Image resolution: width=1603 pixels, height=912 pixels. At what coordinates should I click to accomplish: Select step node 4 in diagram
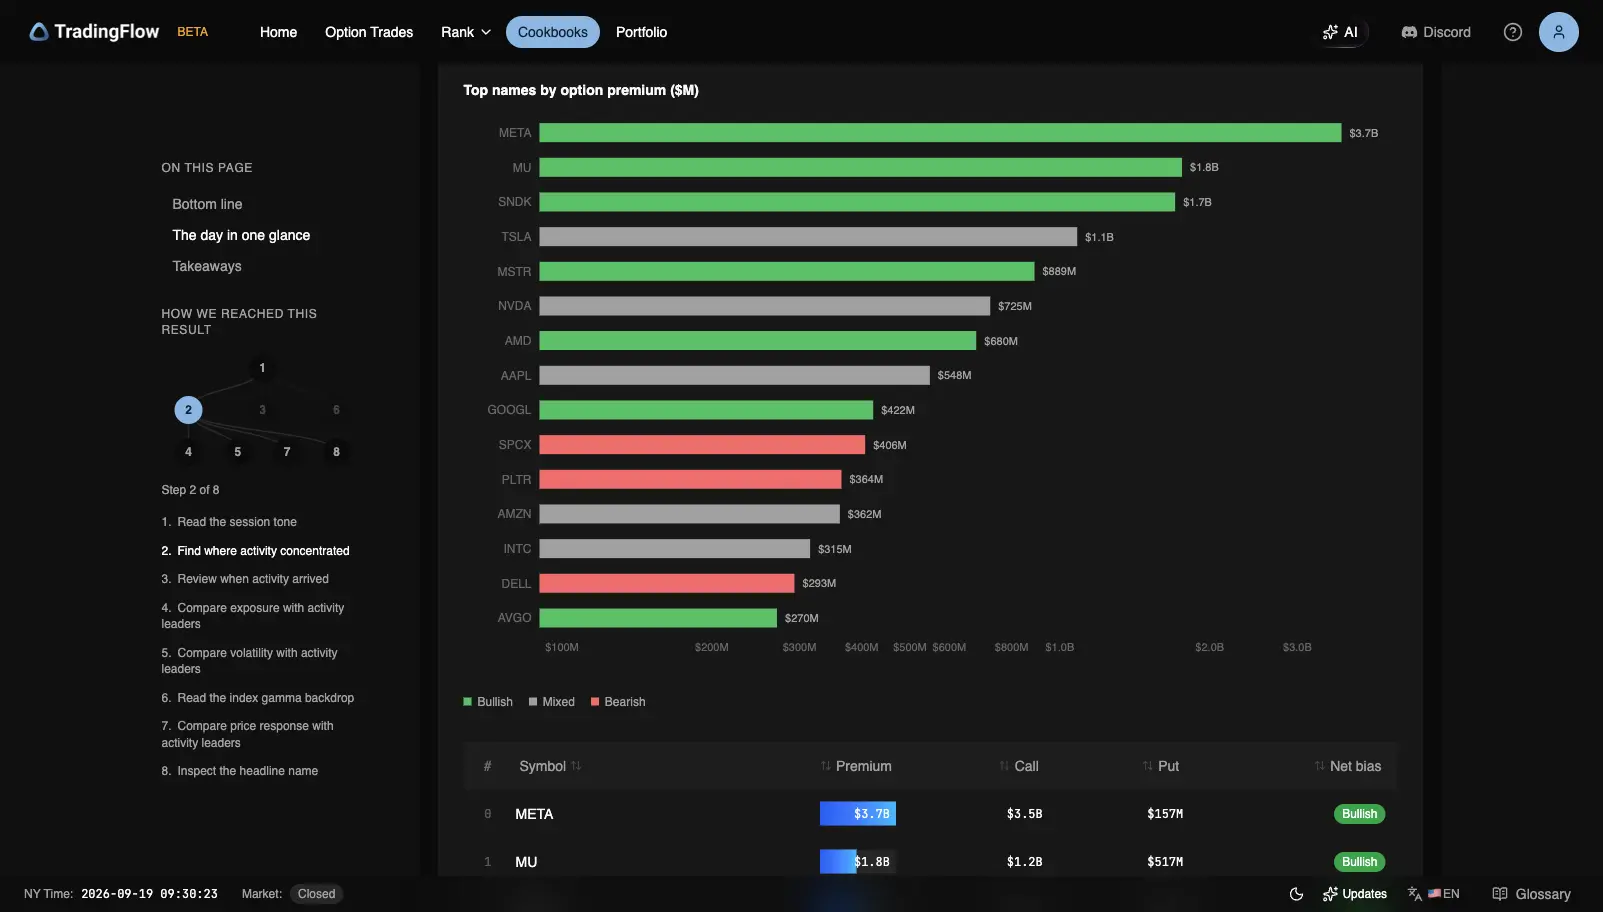(188, 452)
